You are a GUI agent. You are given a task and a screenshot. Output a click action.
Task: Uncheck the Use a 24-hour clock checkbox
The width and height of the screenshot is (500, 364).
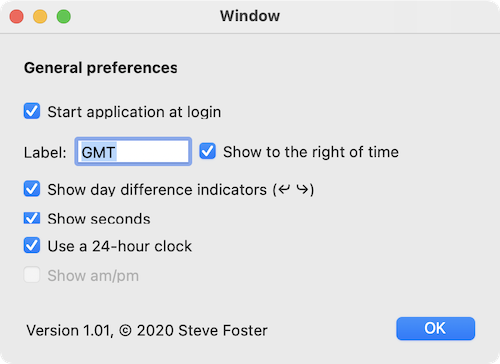[x=32, y=245]
